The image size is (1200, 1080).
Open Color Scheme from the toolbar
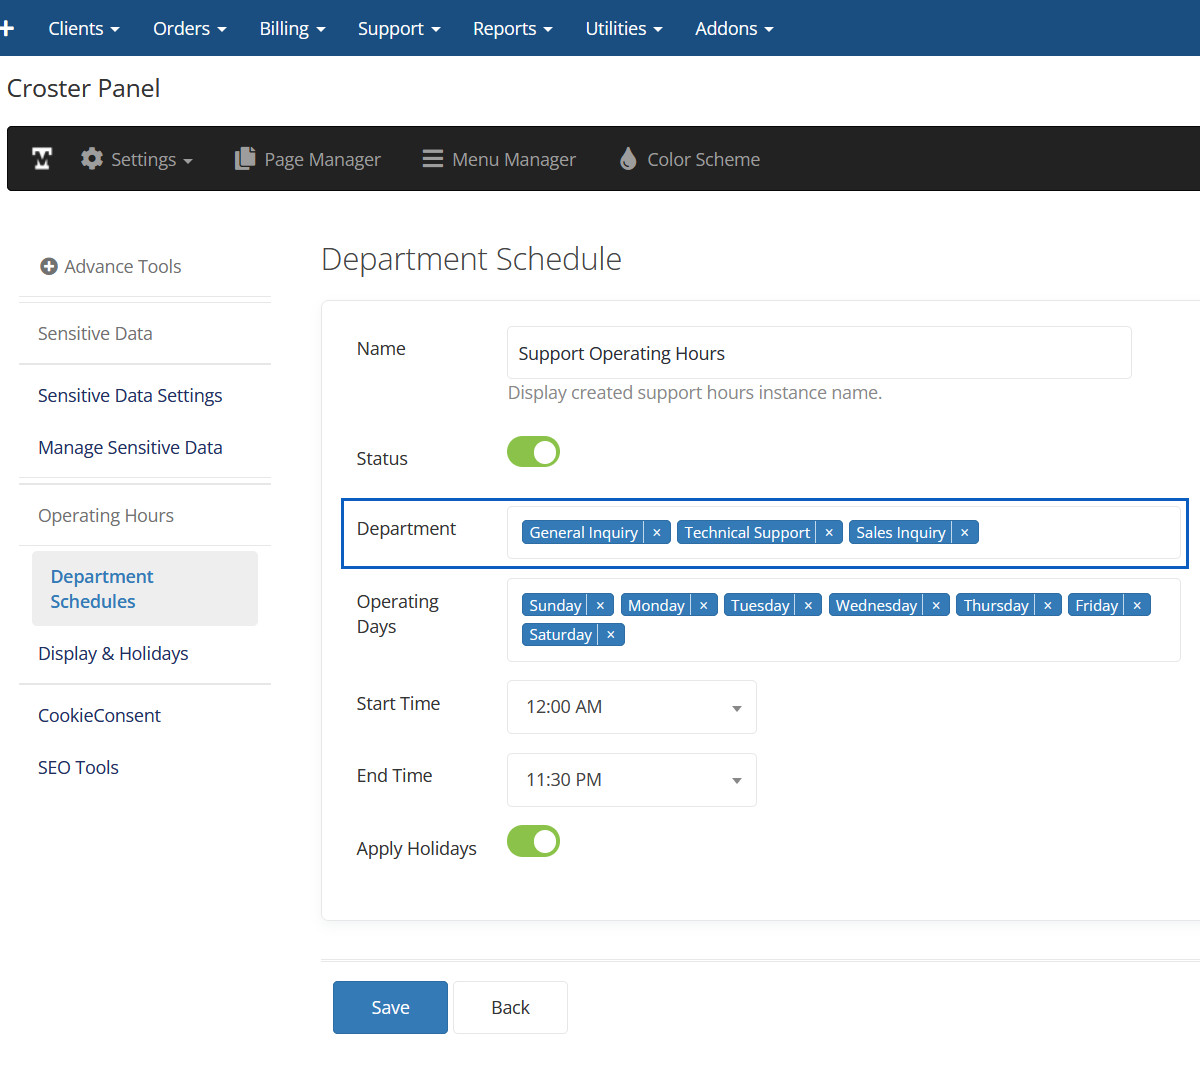coord(689,159)
